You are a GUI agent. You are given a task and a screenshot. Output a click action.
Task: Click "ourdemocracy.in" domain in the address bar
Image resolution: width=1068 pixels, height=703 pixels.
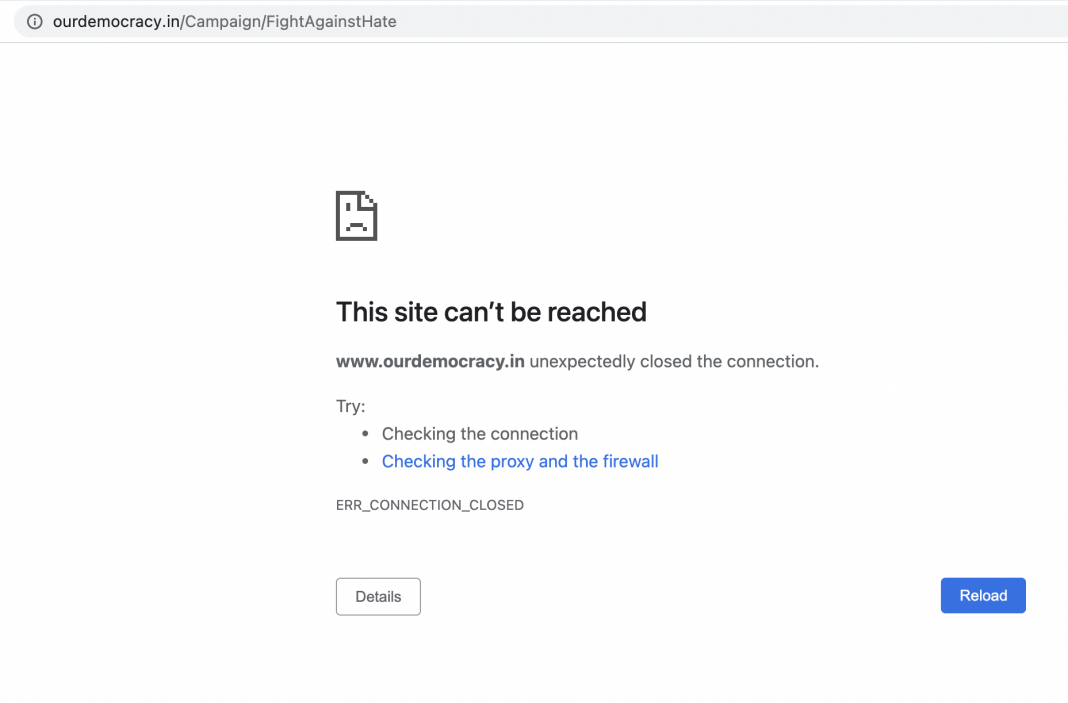tap(116, 21)
